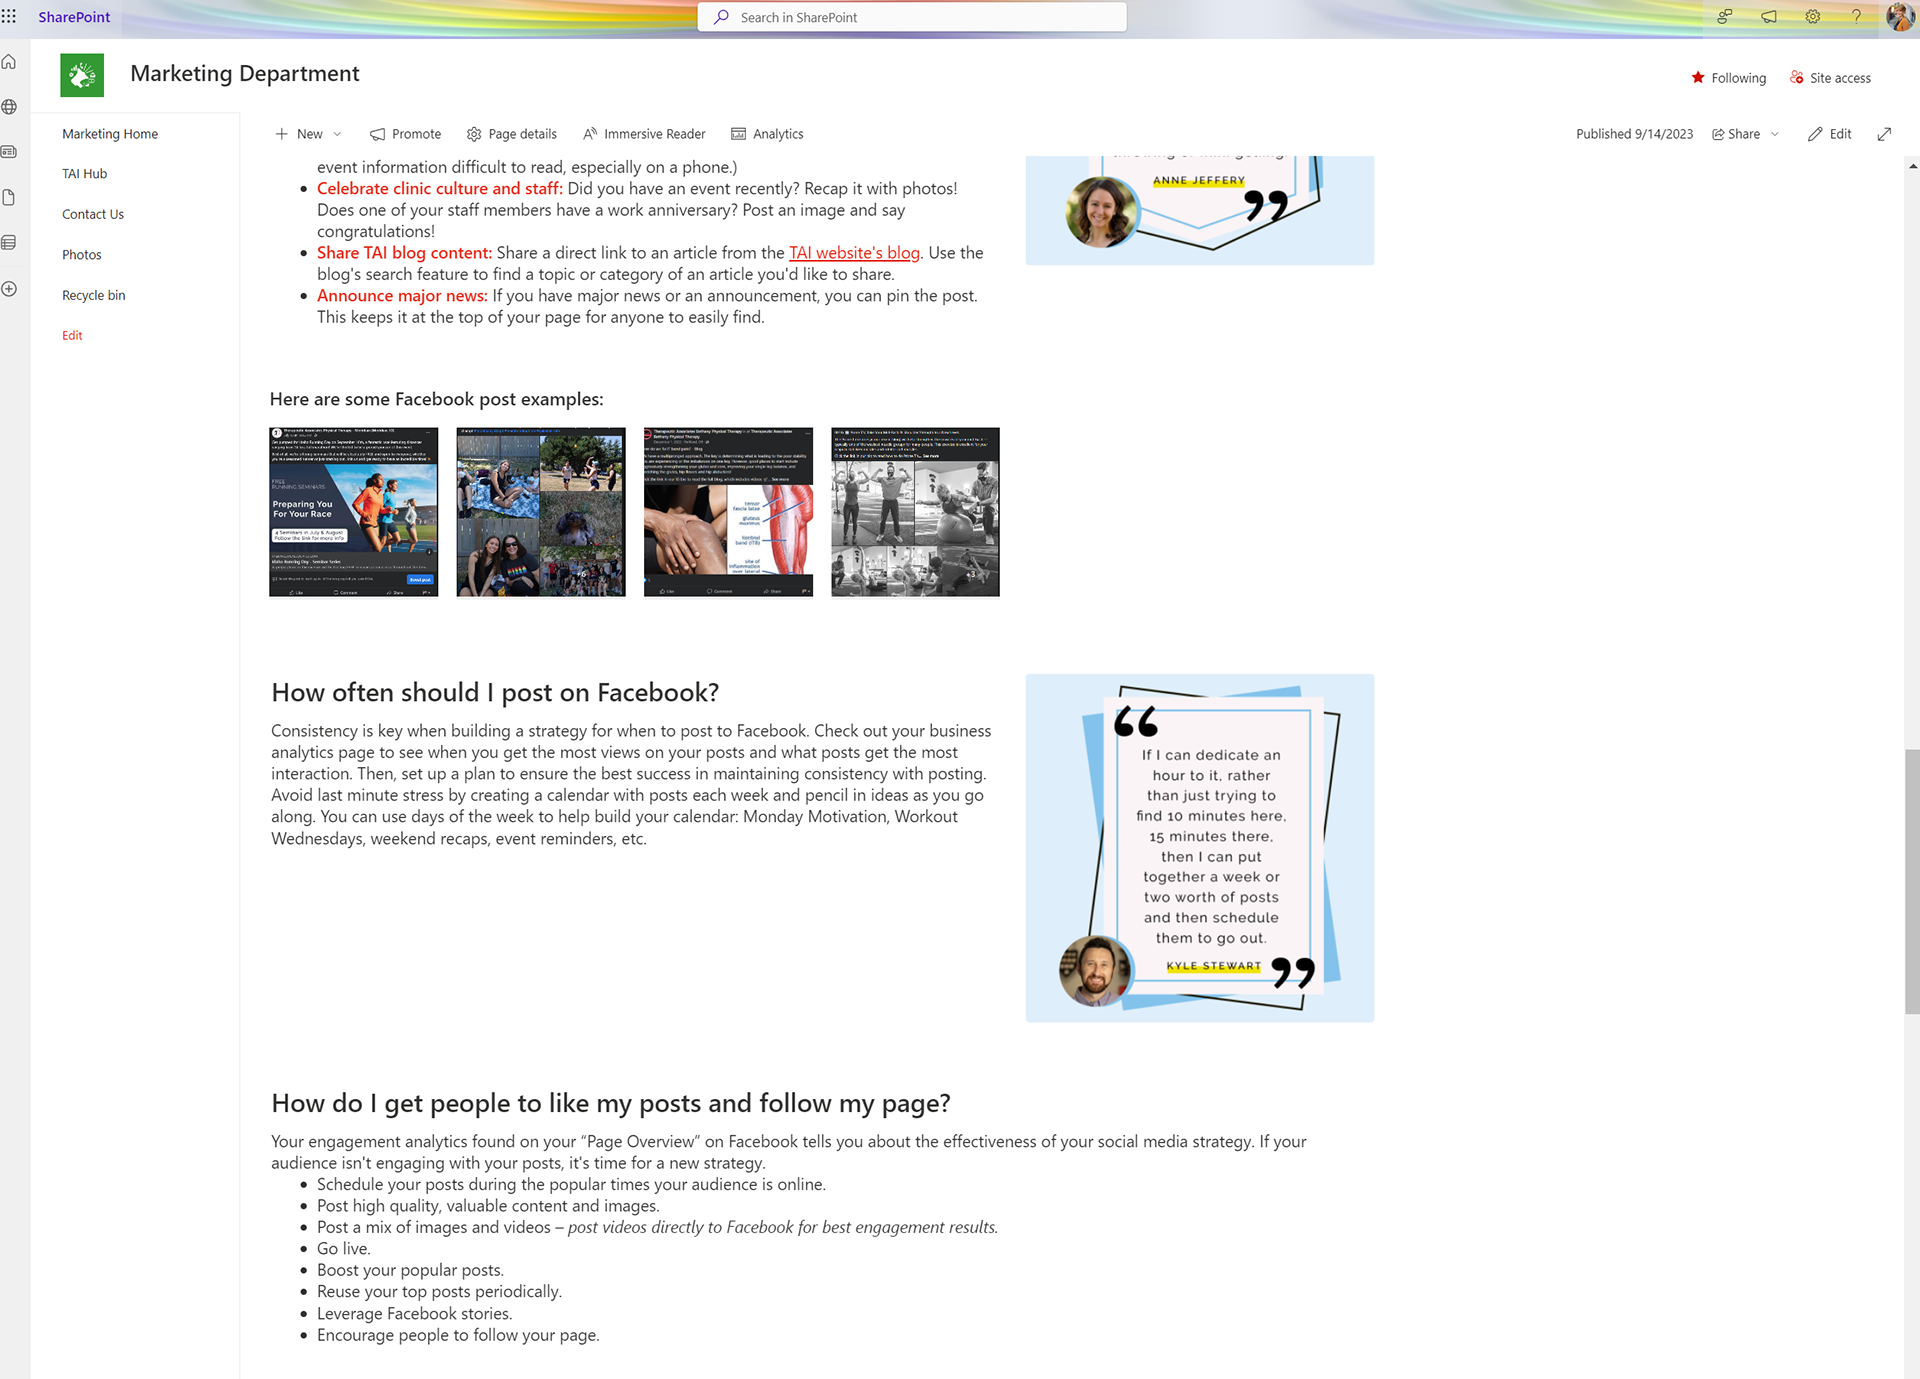Click the Search in SharePoint box

pos(912,17)
